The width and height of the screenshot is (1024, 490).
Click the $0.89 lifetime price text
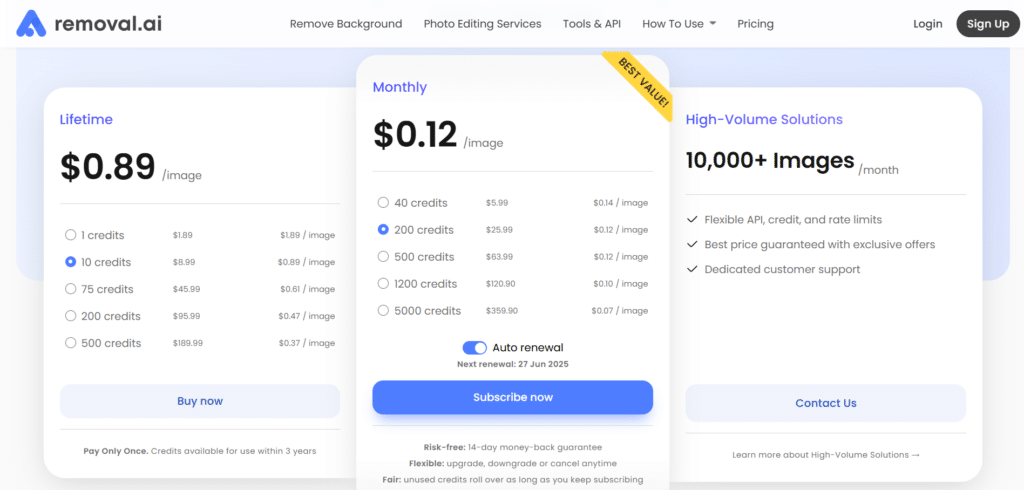(108, 166)
